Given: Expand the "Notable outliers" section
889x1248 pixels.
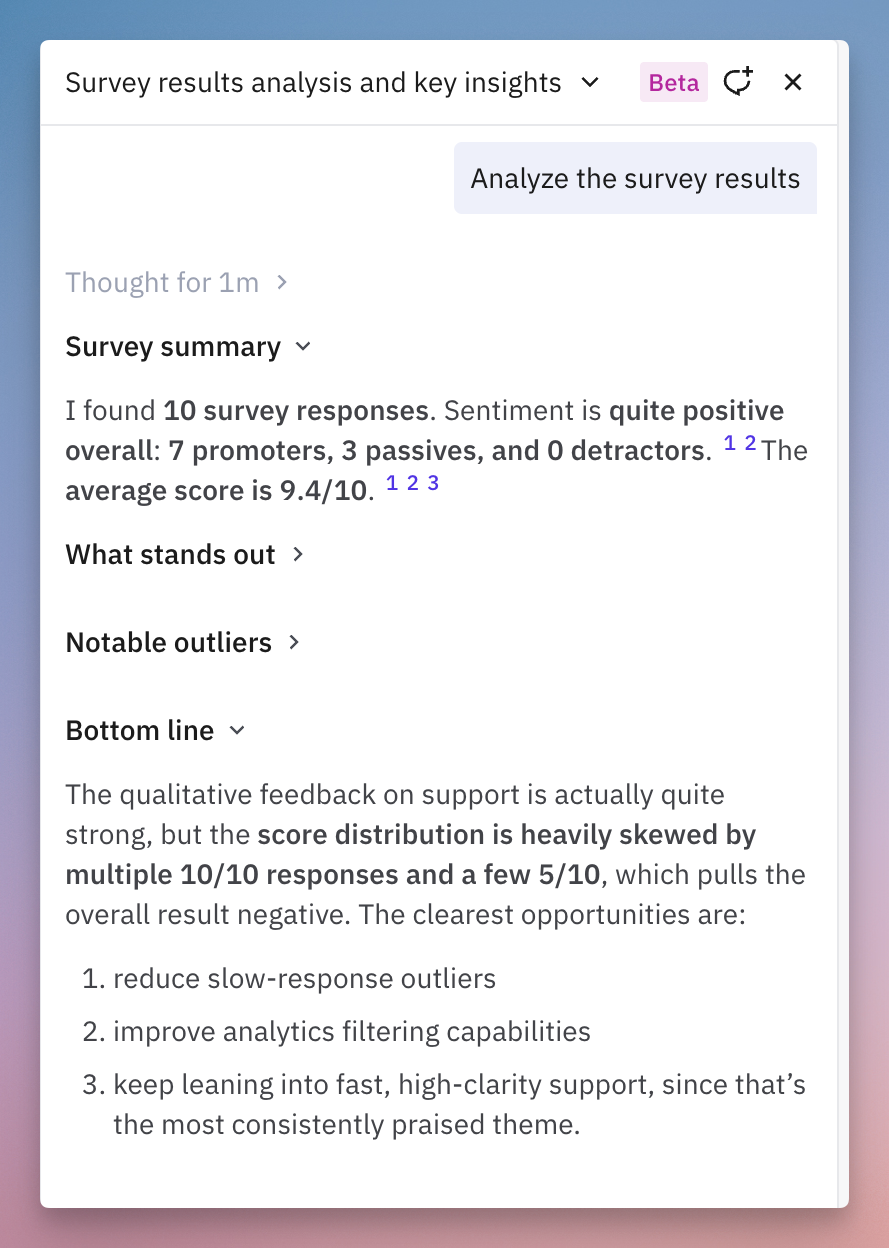Looking at the screenshot, I should 183,642.
